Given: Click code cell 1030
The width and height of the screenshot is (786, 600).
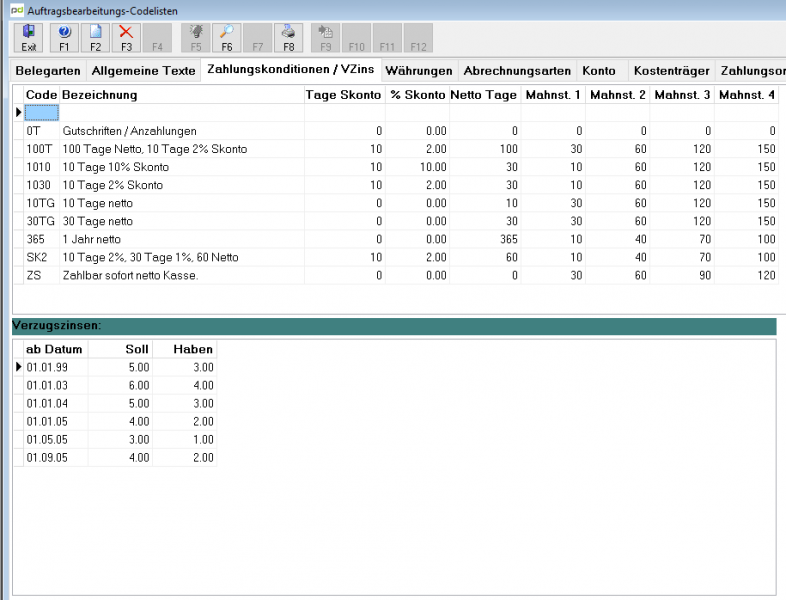Looking at the screenshot, I should [x=42, y=185].
